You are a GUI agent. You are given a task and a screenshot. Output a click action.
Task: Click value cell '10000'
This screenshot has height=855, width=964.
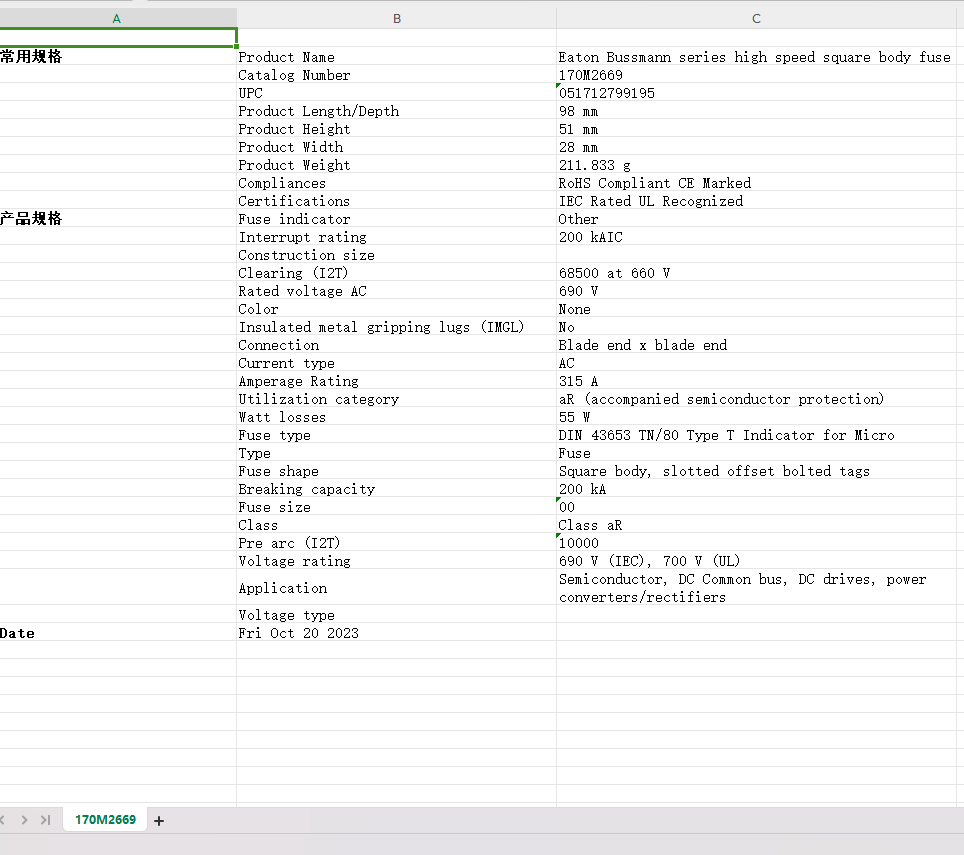pyautogui.click(x=756, y=543)
